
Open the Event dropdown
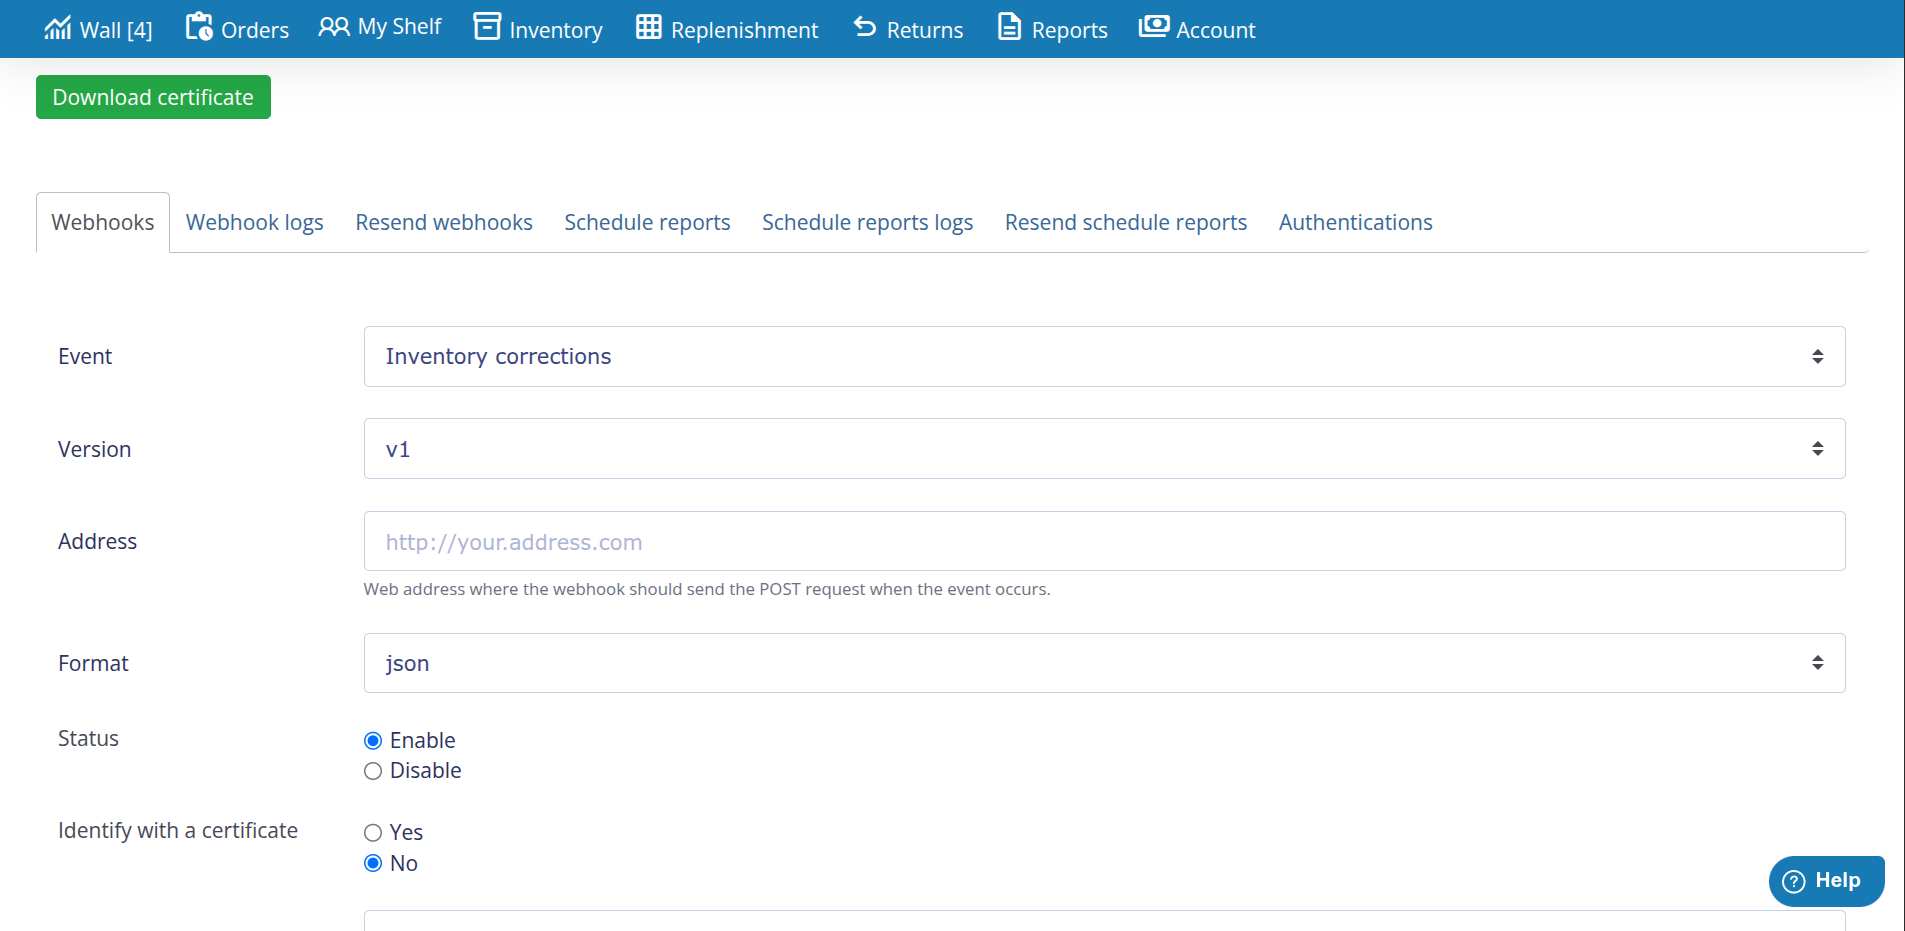(x=1103, y=356)
